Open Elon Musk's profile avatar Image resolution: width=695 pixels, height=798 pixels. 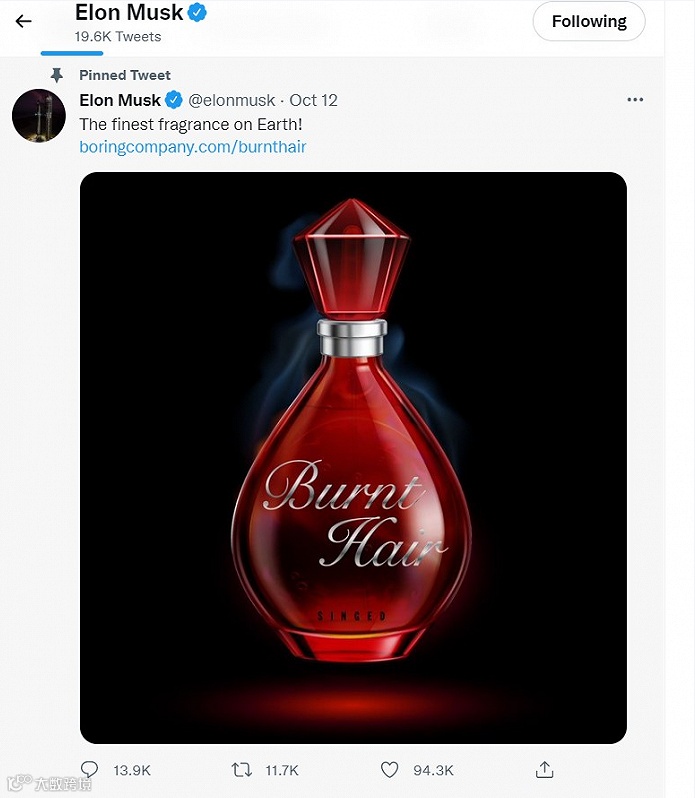[39, 115]
